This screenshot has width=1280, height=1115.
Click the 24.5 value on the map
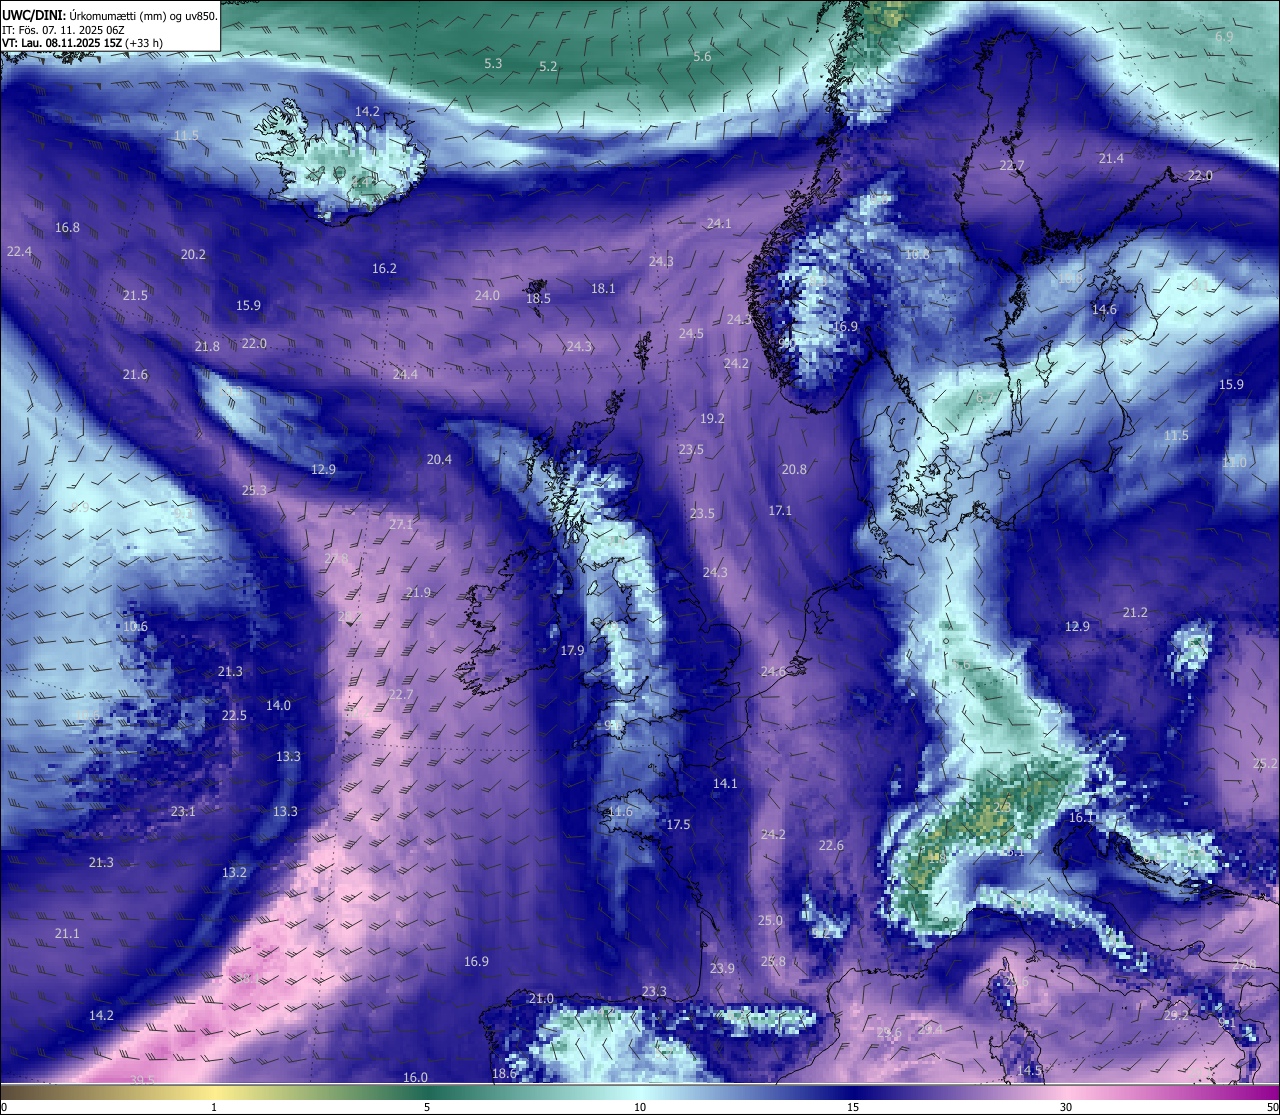tap(691, 334)
